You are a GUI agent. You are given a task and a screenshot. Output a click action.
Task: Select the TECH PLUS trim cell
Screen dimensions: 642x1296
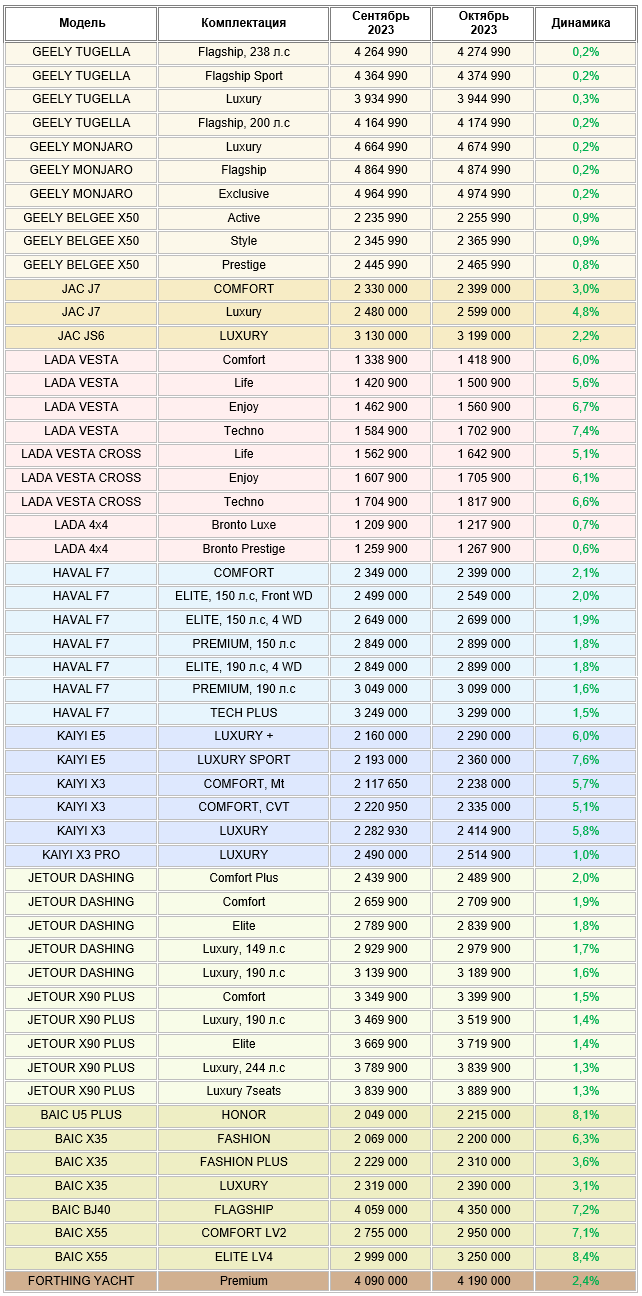point(243,713)
